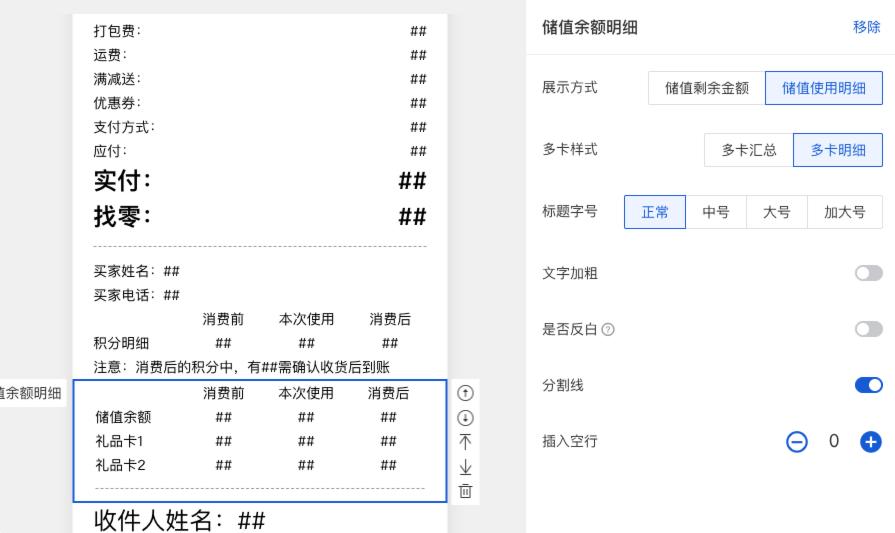Increase 插入空行 with the plus button
Screen dimensions: 895x533
(x=870, y=442)
